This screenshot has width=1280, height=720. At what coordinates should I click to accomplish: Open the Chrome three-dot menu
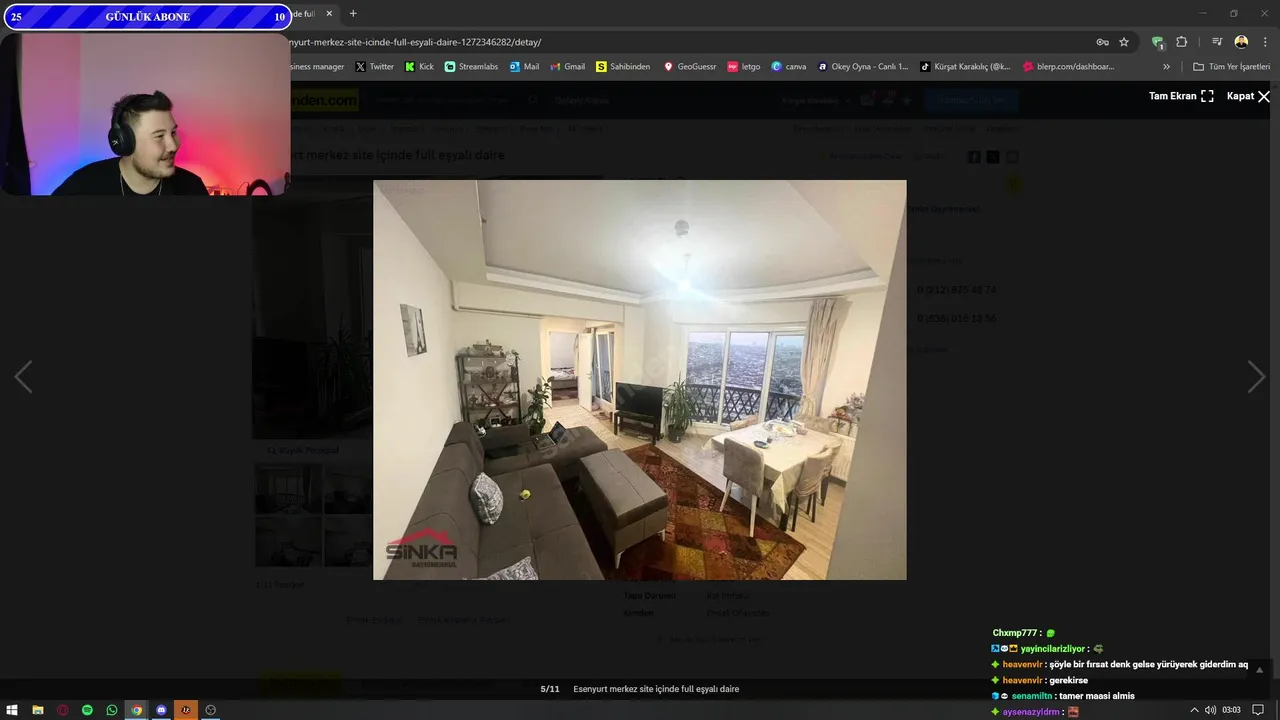(x=1266, y=42)
